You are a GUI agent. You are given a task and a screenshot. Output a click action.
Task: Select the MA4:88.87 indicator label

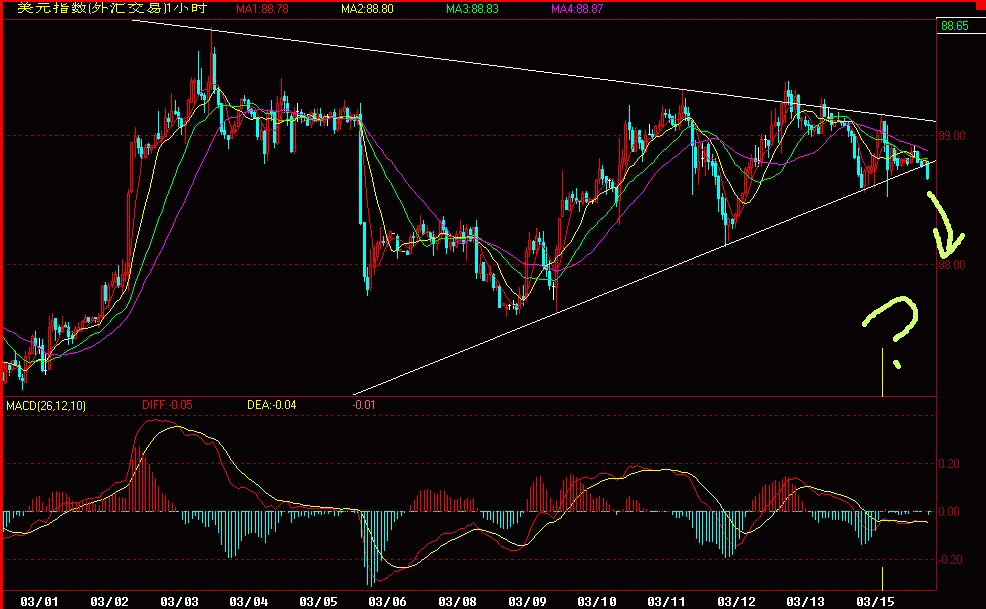coord(577,9)
